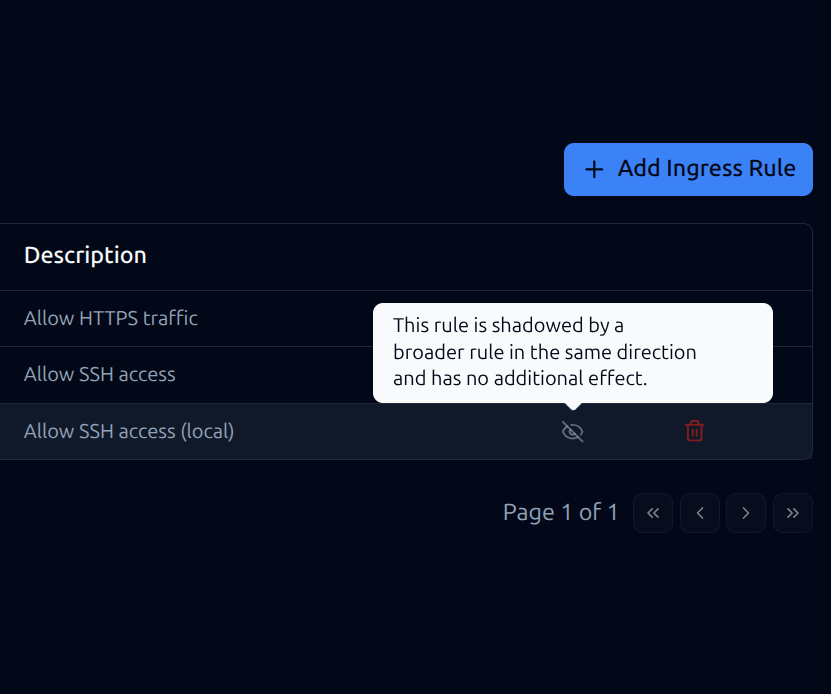Viewport: 831px width, 694px height.
Task: Jump to the last page of rules
Action: coord(793,512)
